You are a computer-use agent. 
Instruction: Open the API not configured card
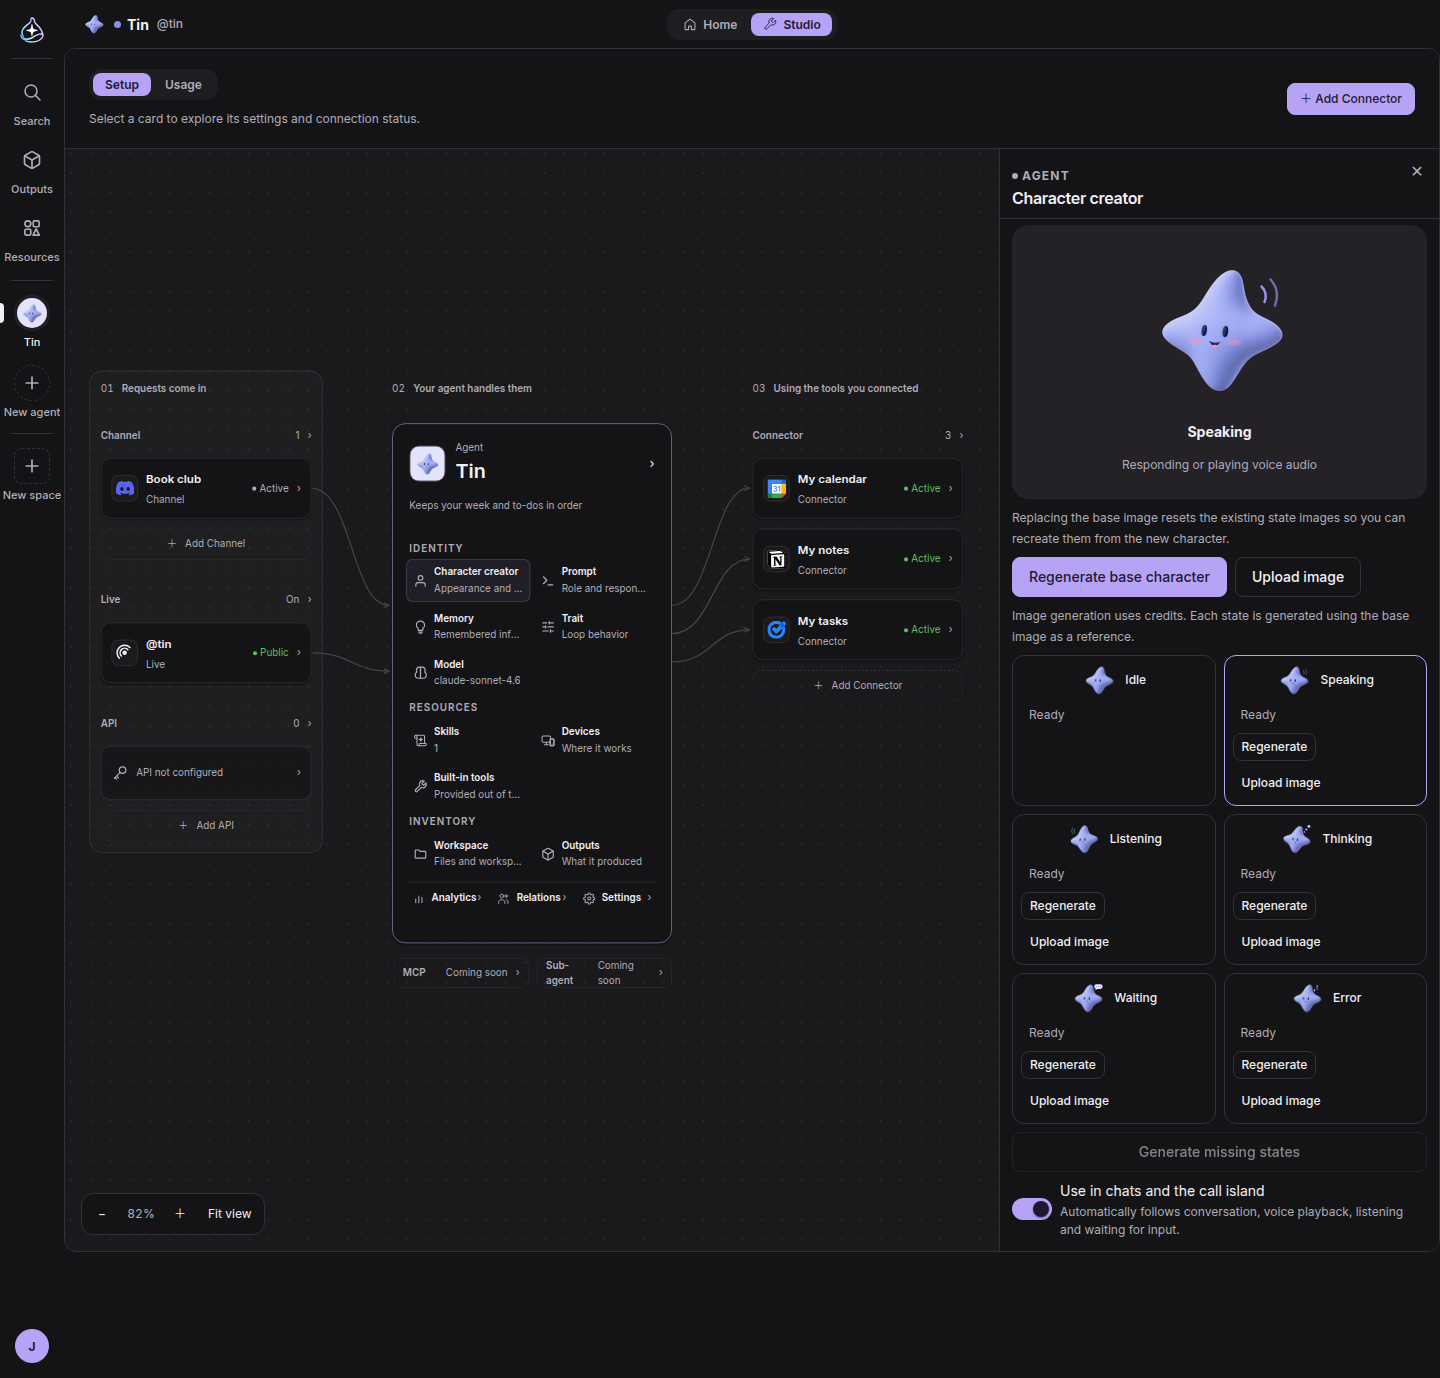point(206,772)
